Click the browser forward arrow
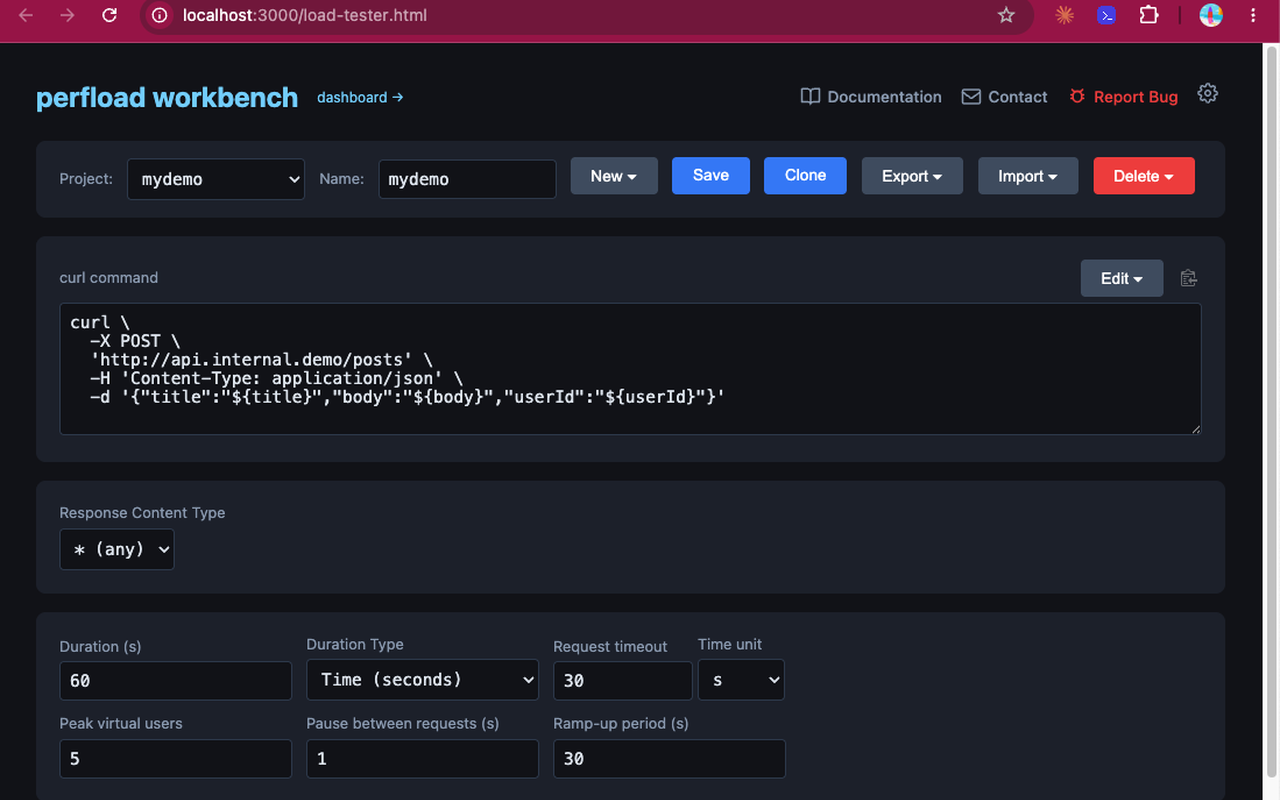The height and width of the screenshot is (800, 1280). 68,15
